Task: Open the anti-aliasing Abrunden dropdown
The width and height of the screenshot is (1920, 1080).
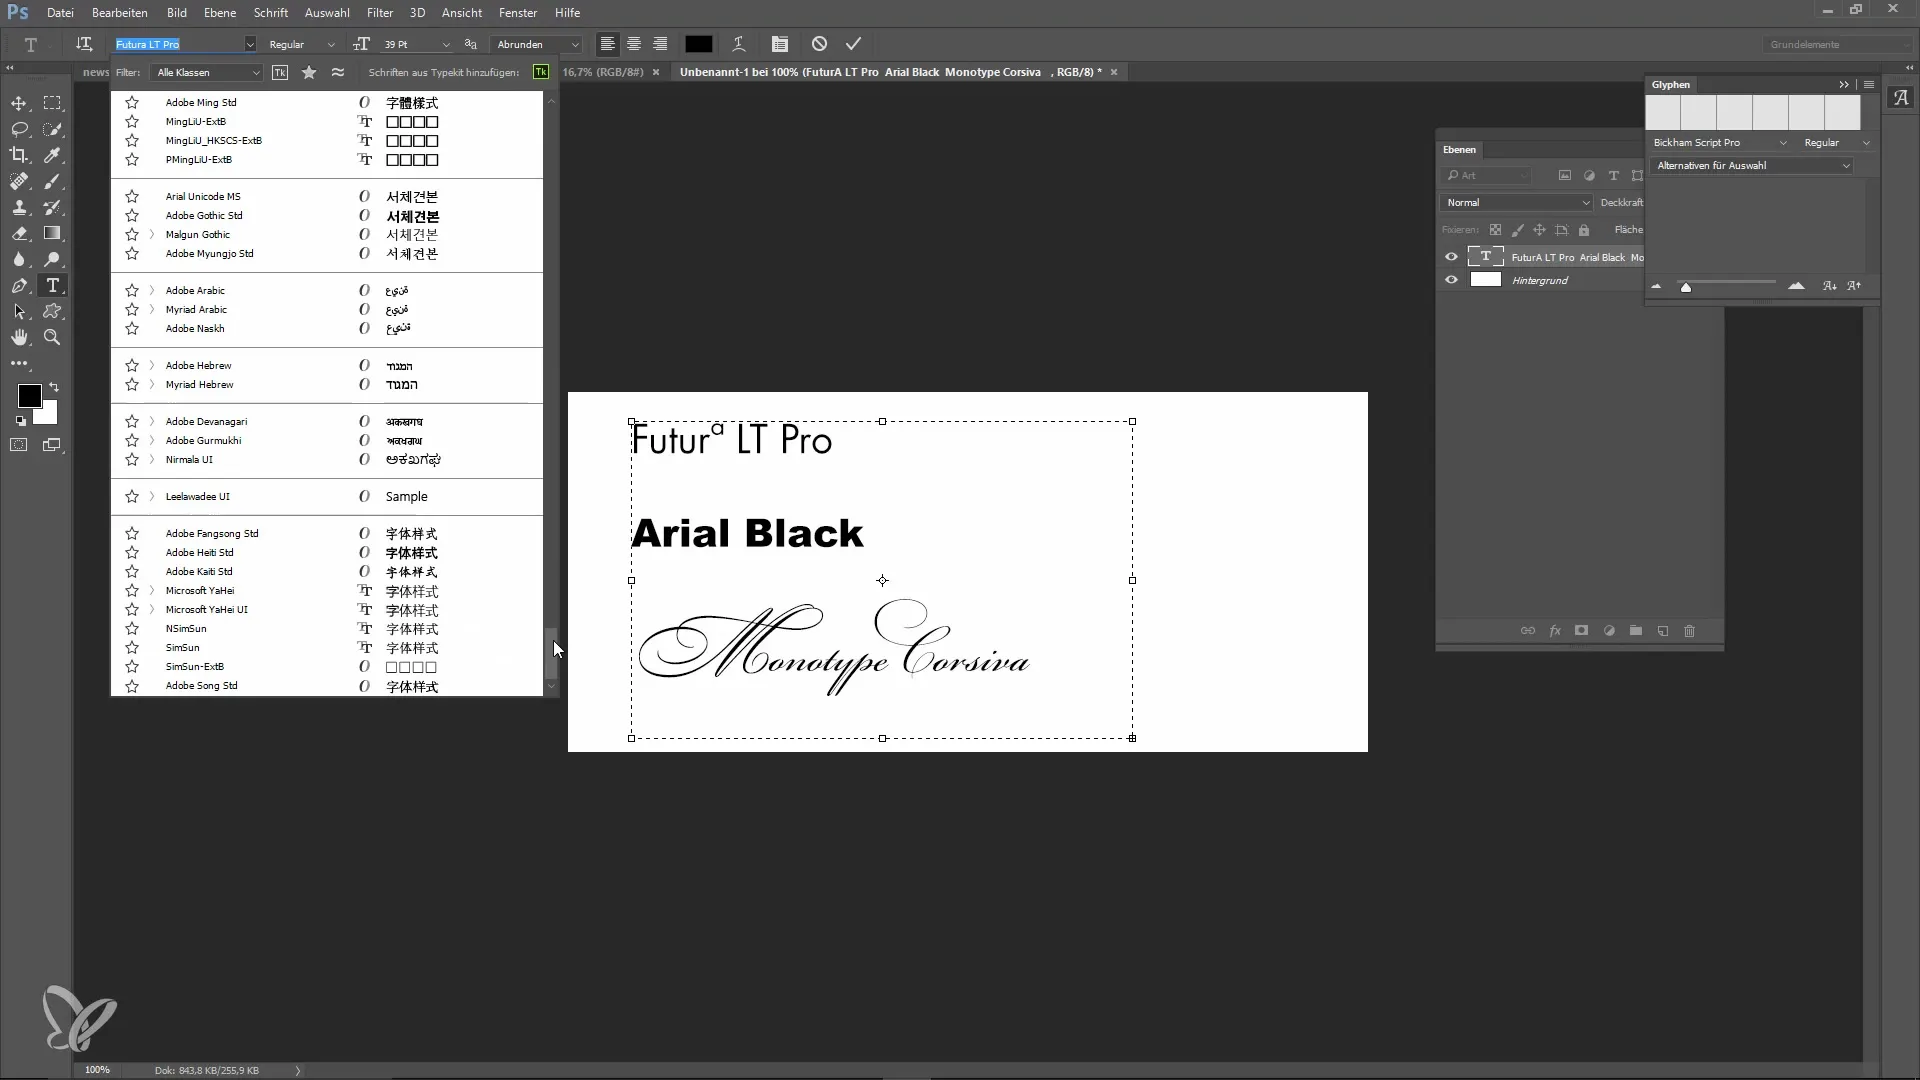Action: (x=537, y=44)
